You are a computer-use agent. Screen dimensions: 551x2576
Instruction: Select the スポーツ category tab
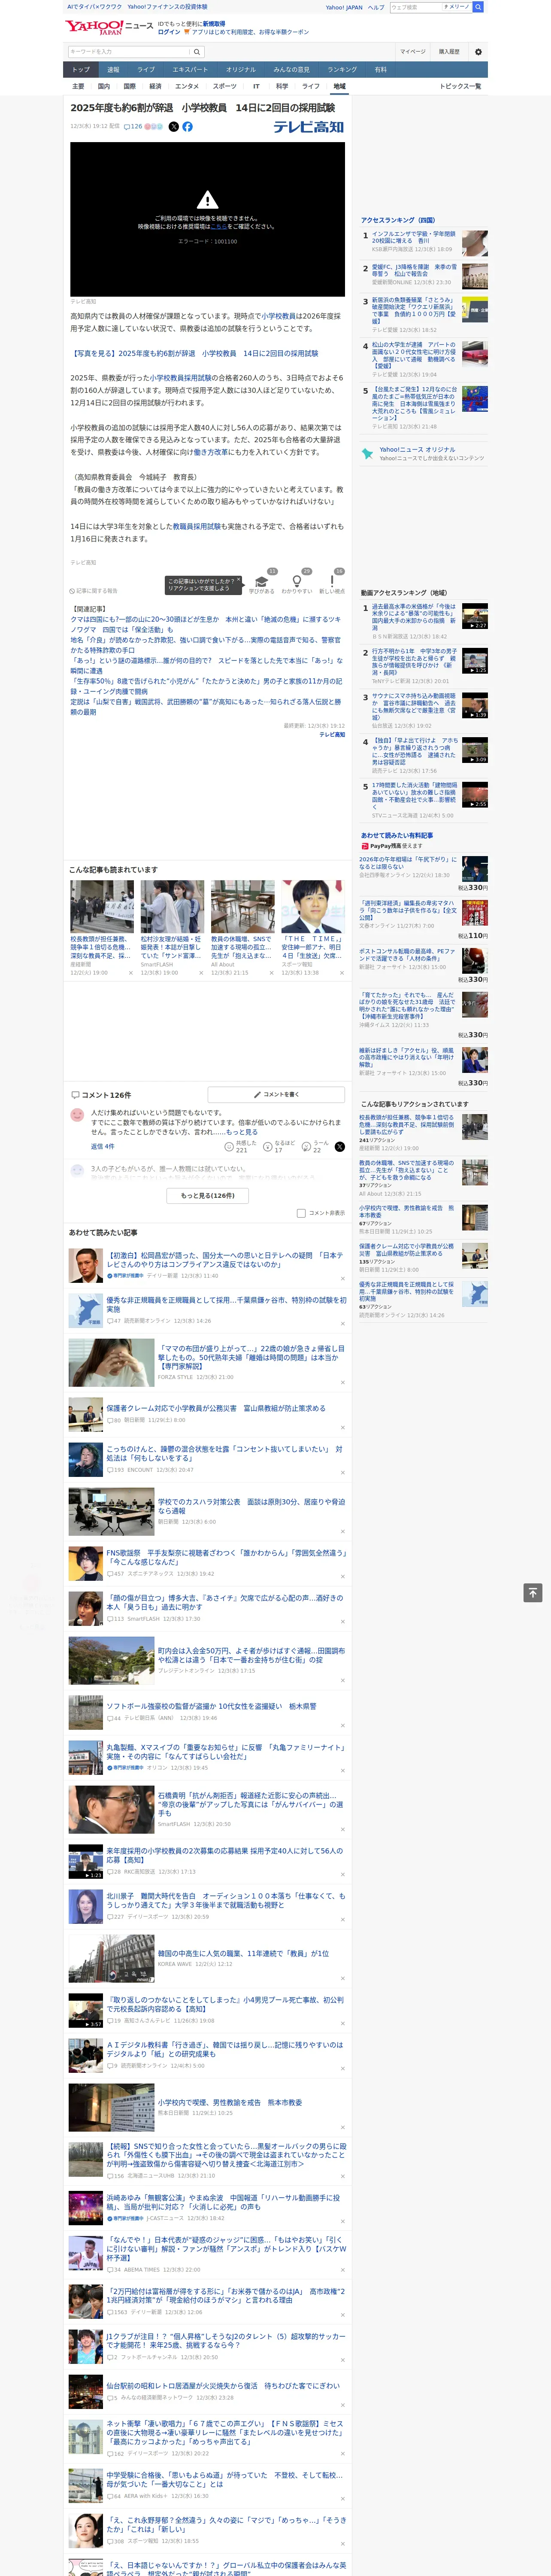[x=225, y=86]
